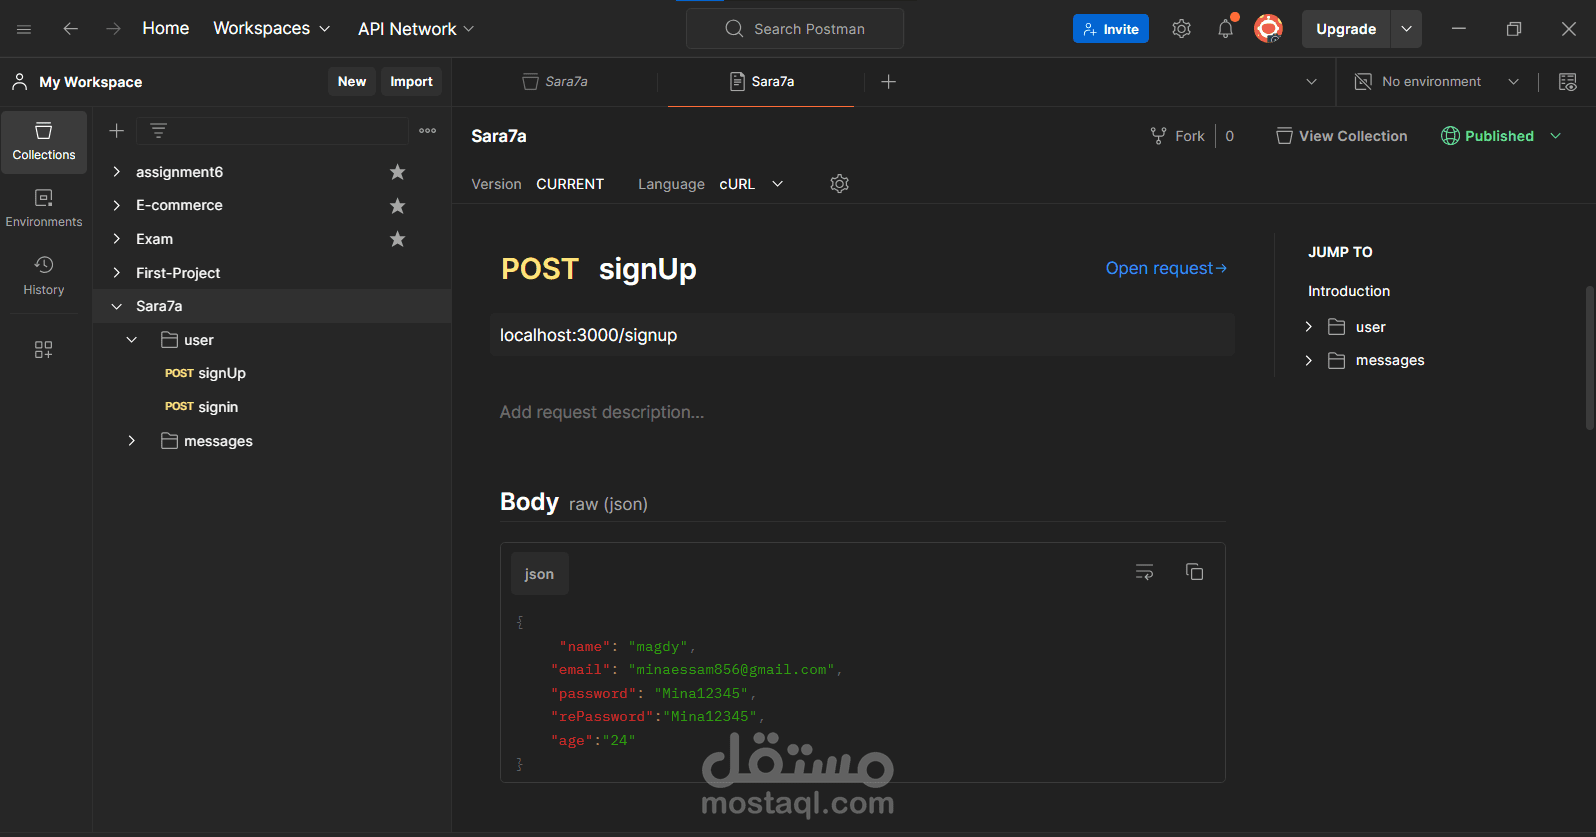Click the Invite button
Screen dimensions: 1596x837
1110,29
